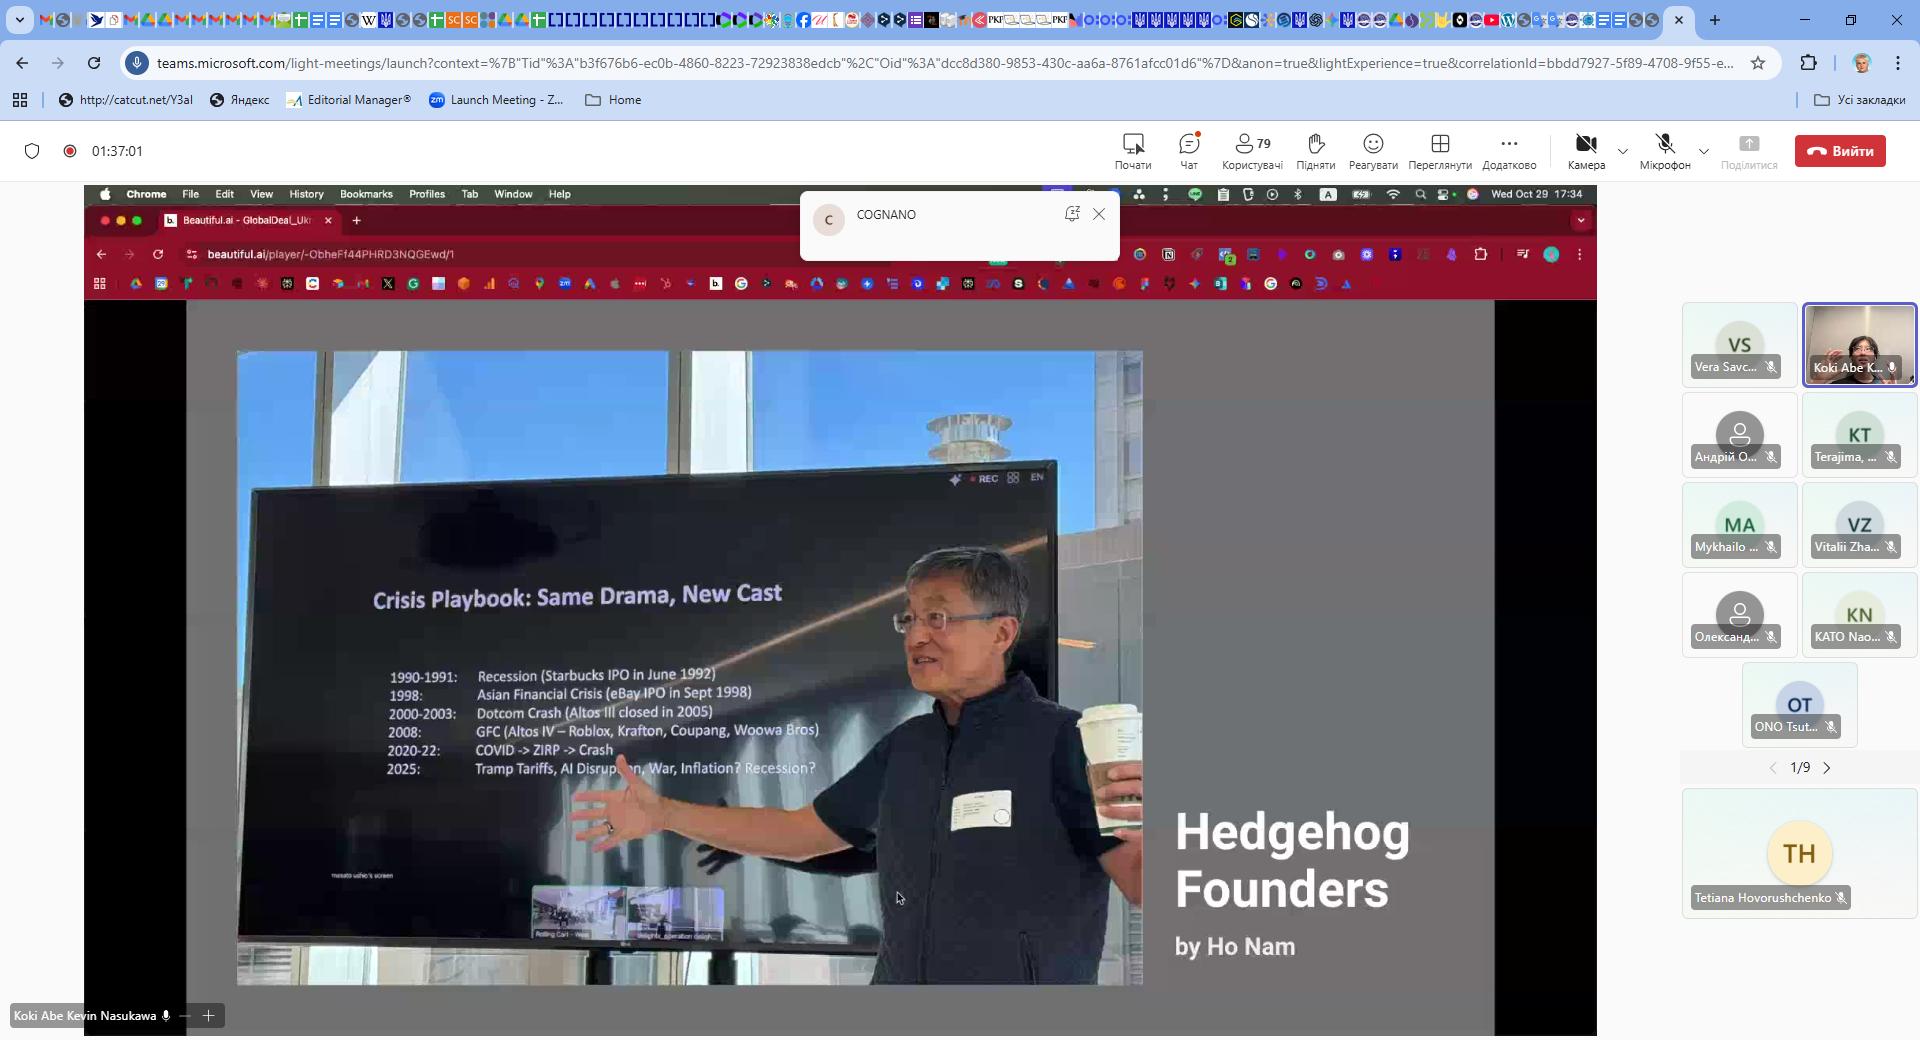1920x1040 pixels.
Task: Click the pop-out icon in COGNANO notification
Action: point(1072,214)
